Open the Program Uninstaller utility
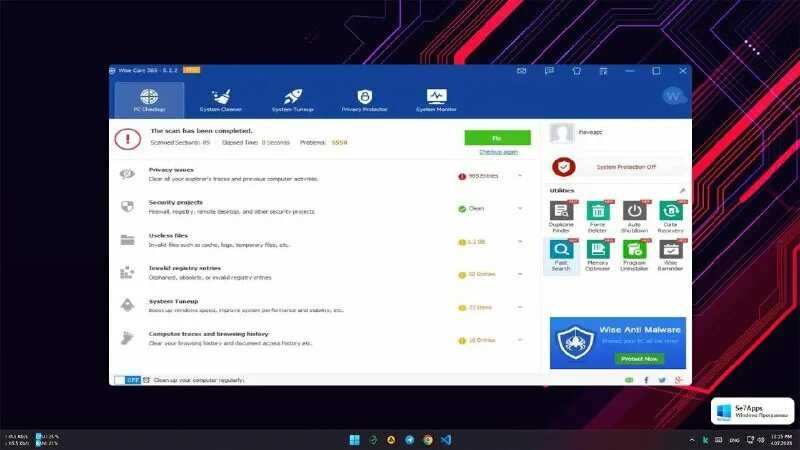This screenshot has height=450, width=800. (634, 255)
